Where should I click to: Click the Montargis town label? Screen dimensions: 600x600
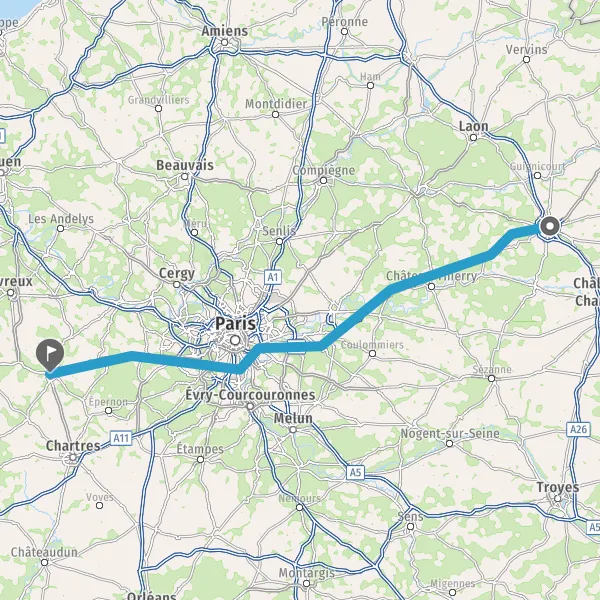(307, 573)
